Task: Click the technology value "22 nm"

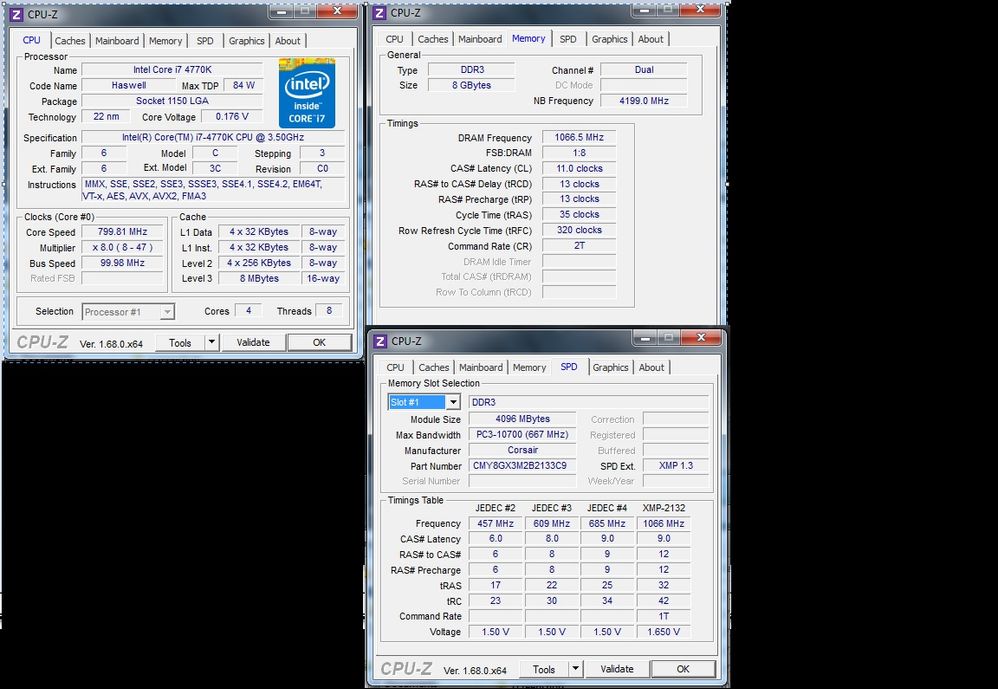Action: 106,116
